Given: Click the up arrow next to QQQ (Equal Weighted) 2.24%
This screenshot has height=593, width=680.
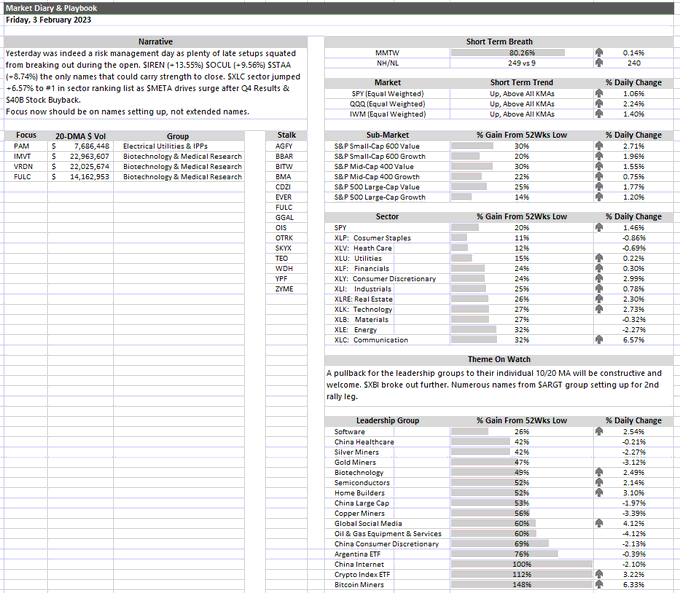Looking at the screenshot, I should click(599, 104).
